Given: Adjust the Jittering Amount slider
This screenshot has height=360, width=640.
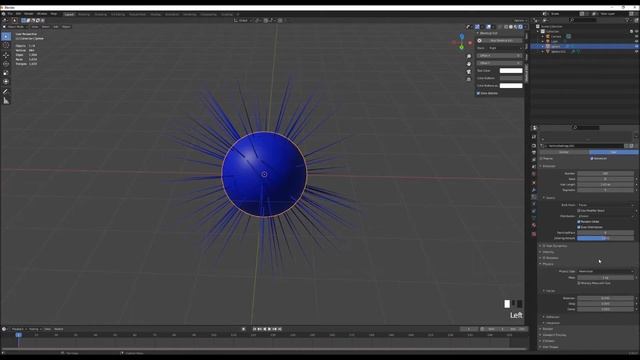Looking at the screenshot, I should point(606,238).
